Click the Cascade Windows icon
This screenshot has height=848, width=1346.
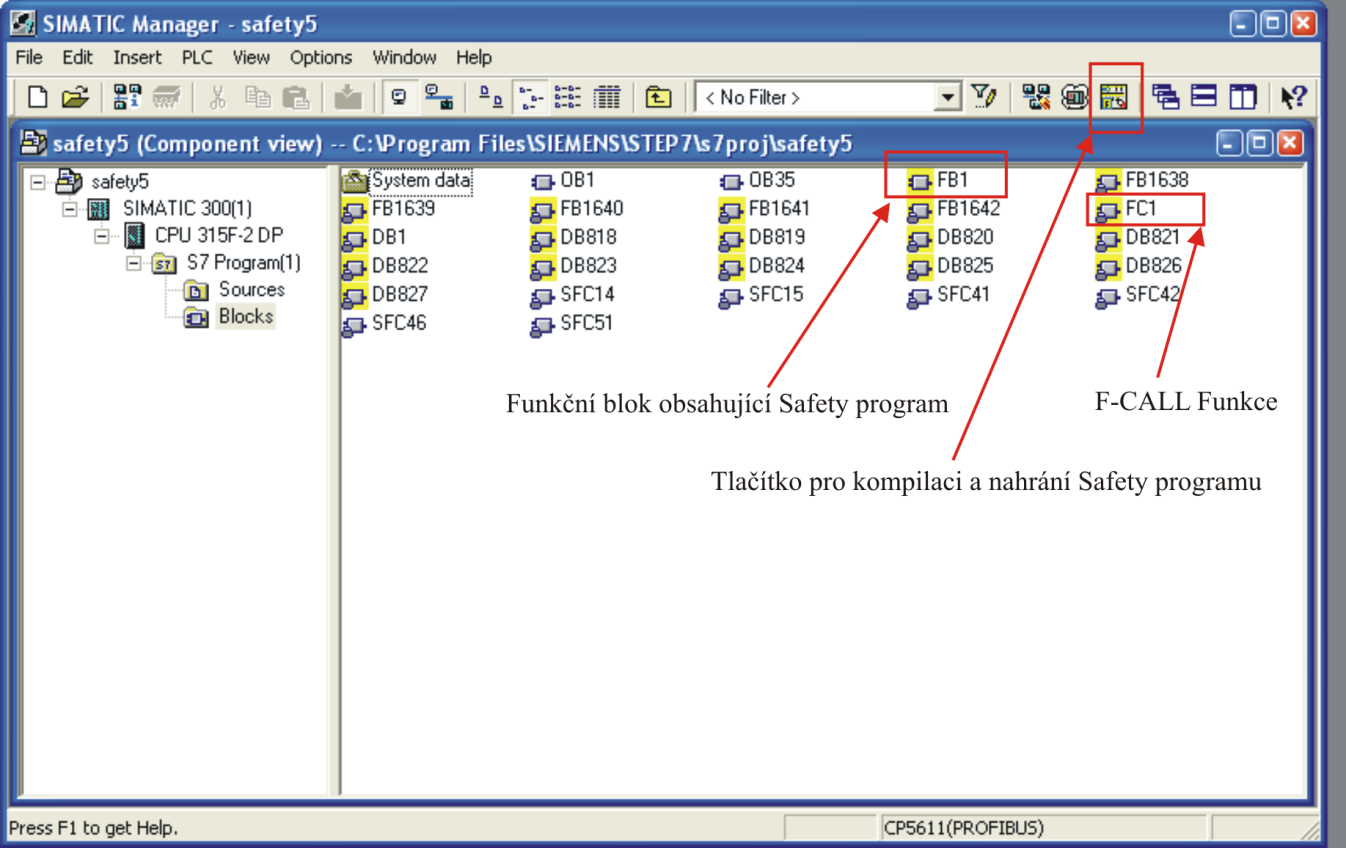[1165, 97]
